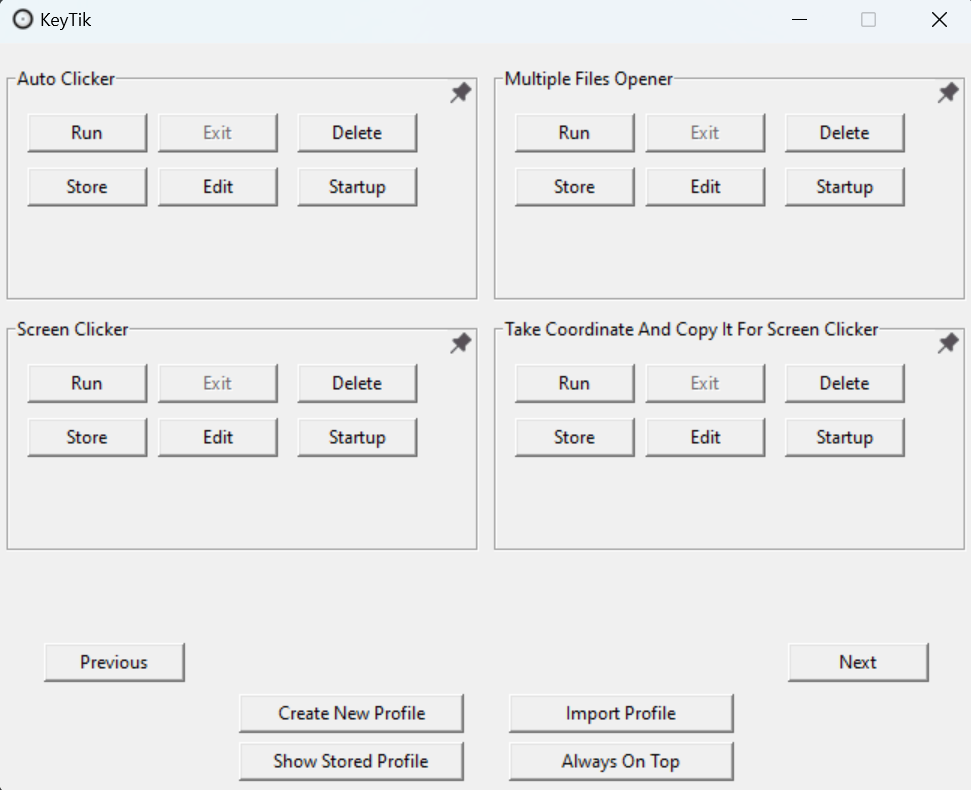Store the Screen Clicker profile
Viewport: 971px width, 790px height.
pyautogui.click(x=87, y=437)
